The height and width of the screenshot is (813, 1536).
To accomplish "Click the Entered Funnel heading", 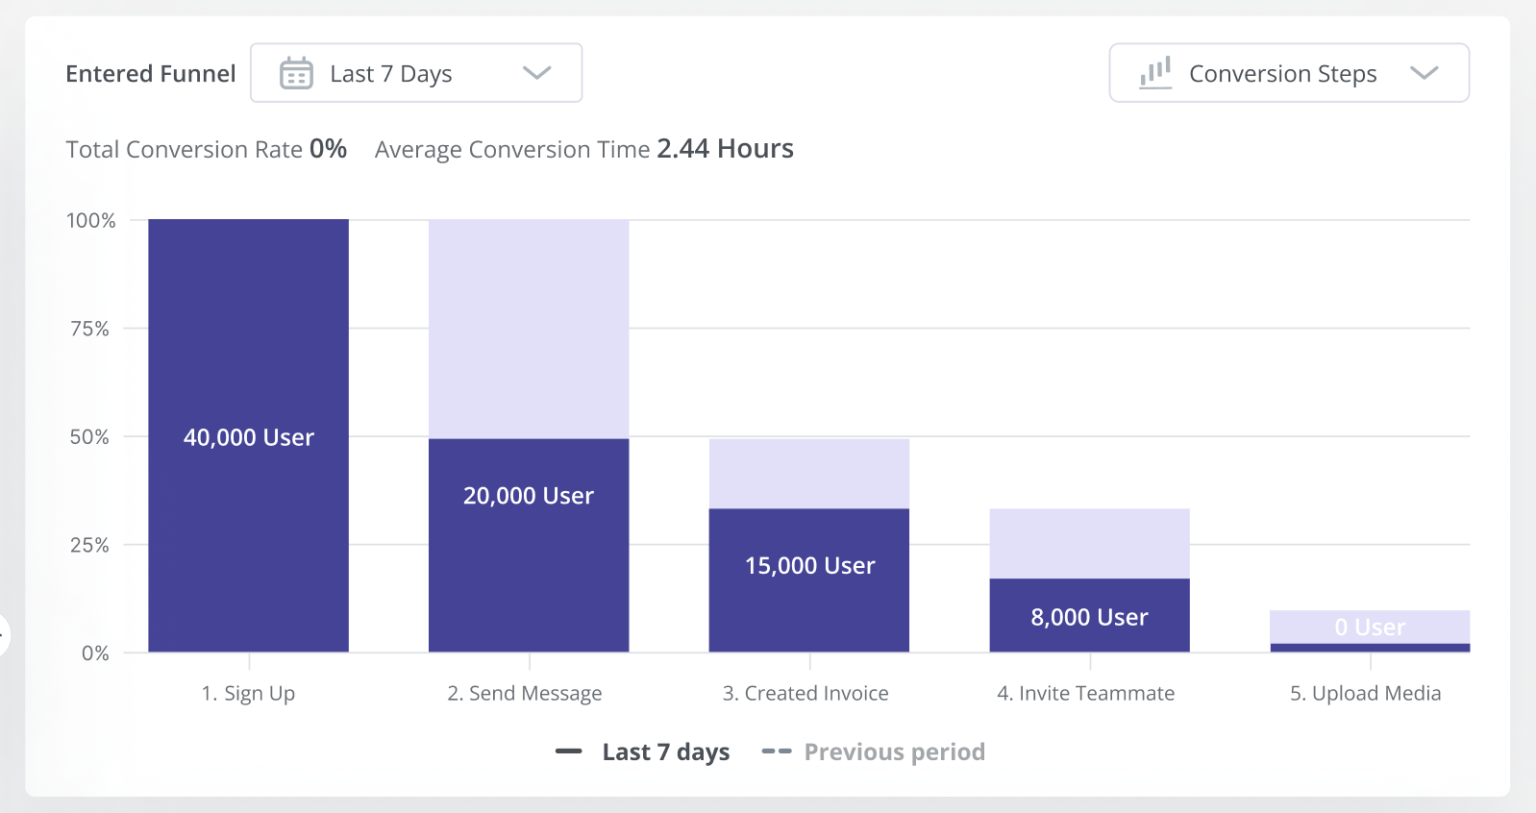I will click(x=150, y=72).
